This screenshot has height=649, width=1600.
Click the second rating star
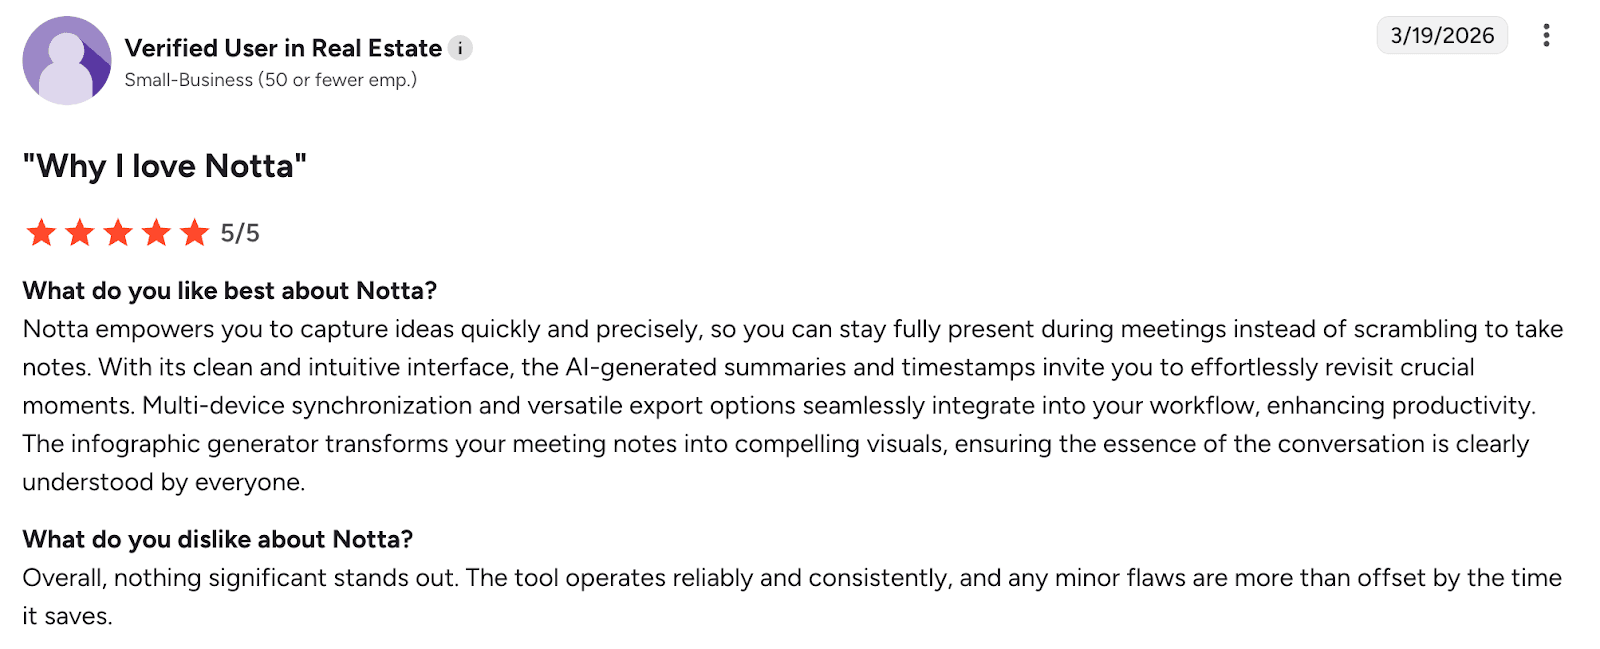(79, 233)
